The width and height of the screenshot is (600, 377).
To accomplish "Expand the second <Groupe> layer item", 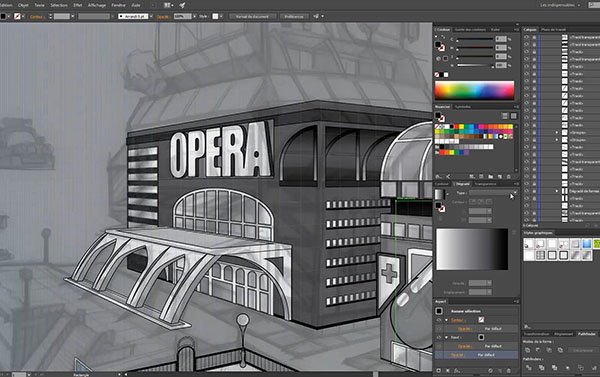I will pyautogui.click(x=557, y=140).
